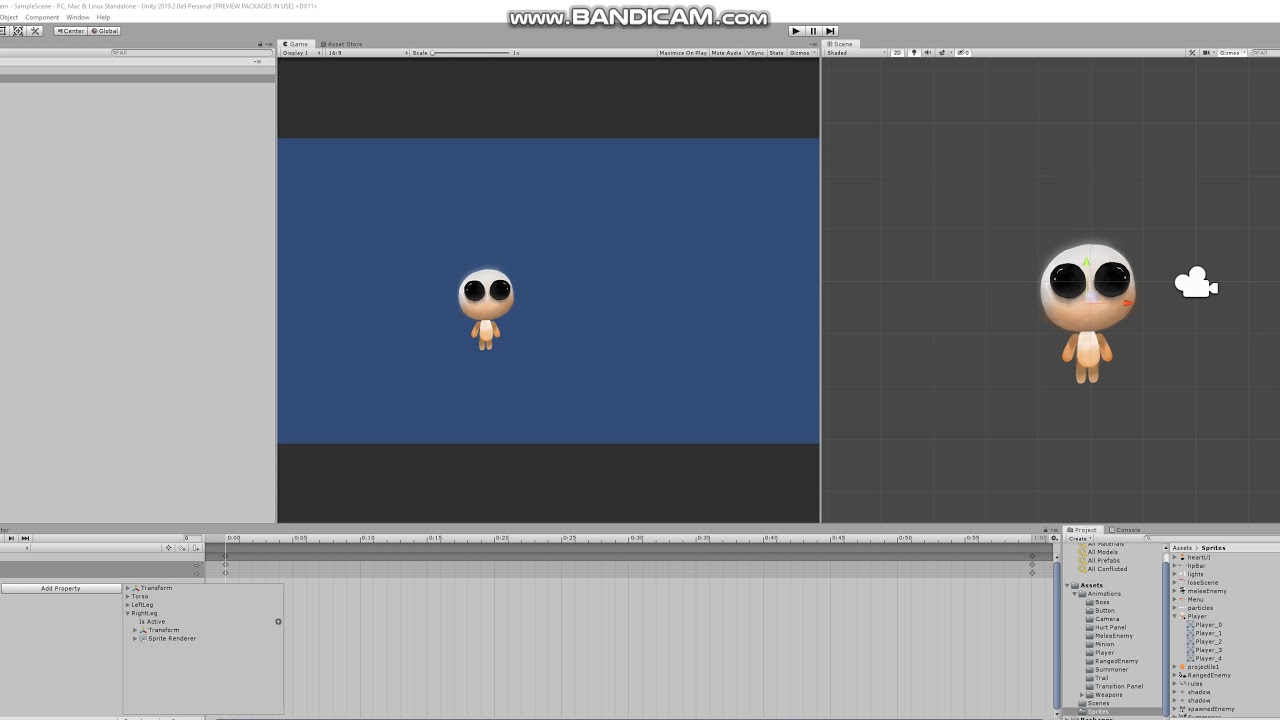
Task: Select the Project tab
Action: click(1082, 530)
